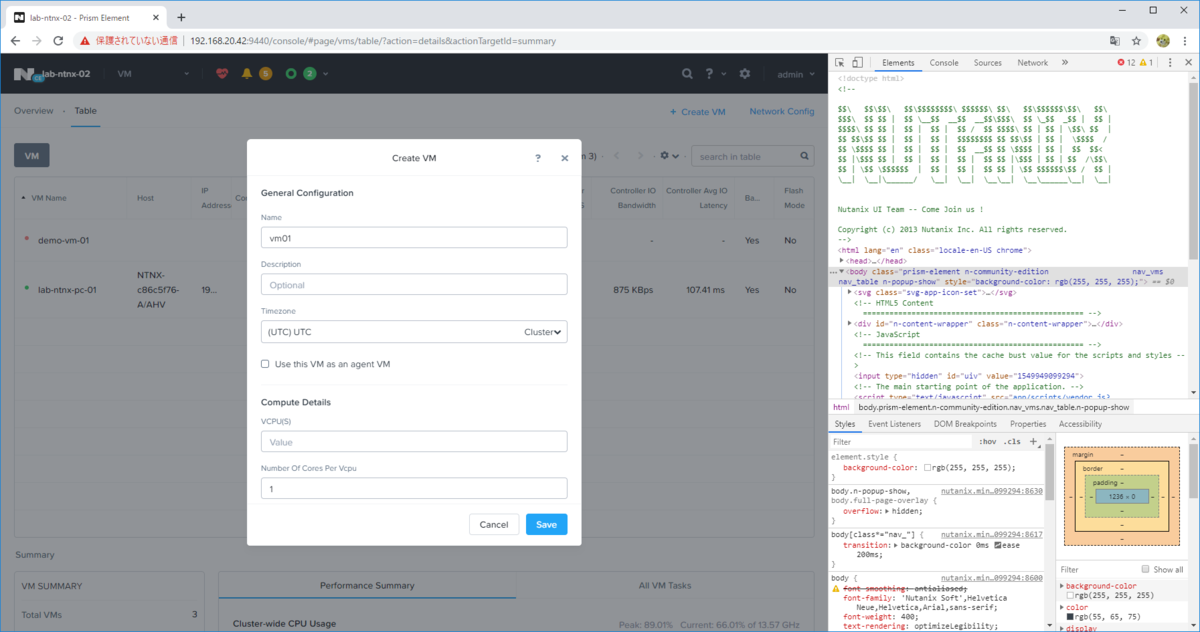Click the html breadcrumb element
The image size is (1200, 632).
(841, 407)
